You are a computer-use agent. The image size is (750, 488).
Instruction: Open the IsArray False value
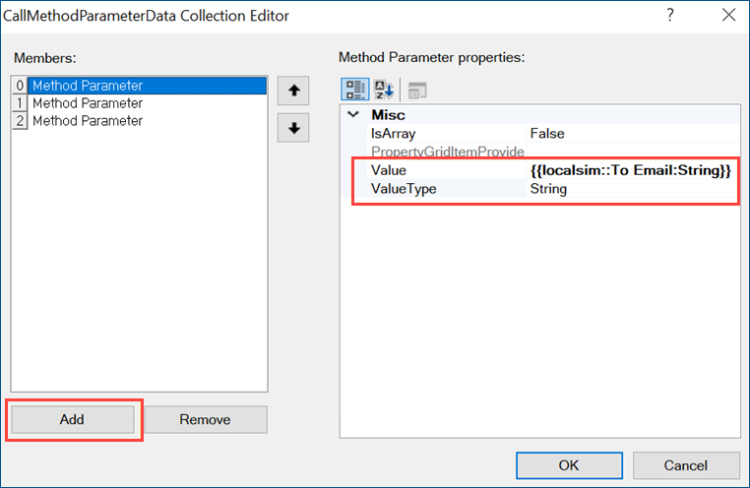click(631, 133)
